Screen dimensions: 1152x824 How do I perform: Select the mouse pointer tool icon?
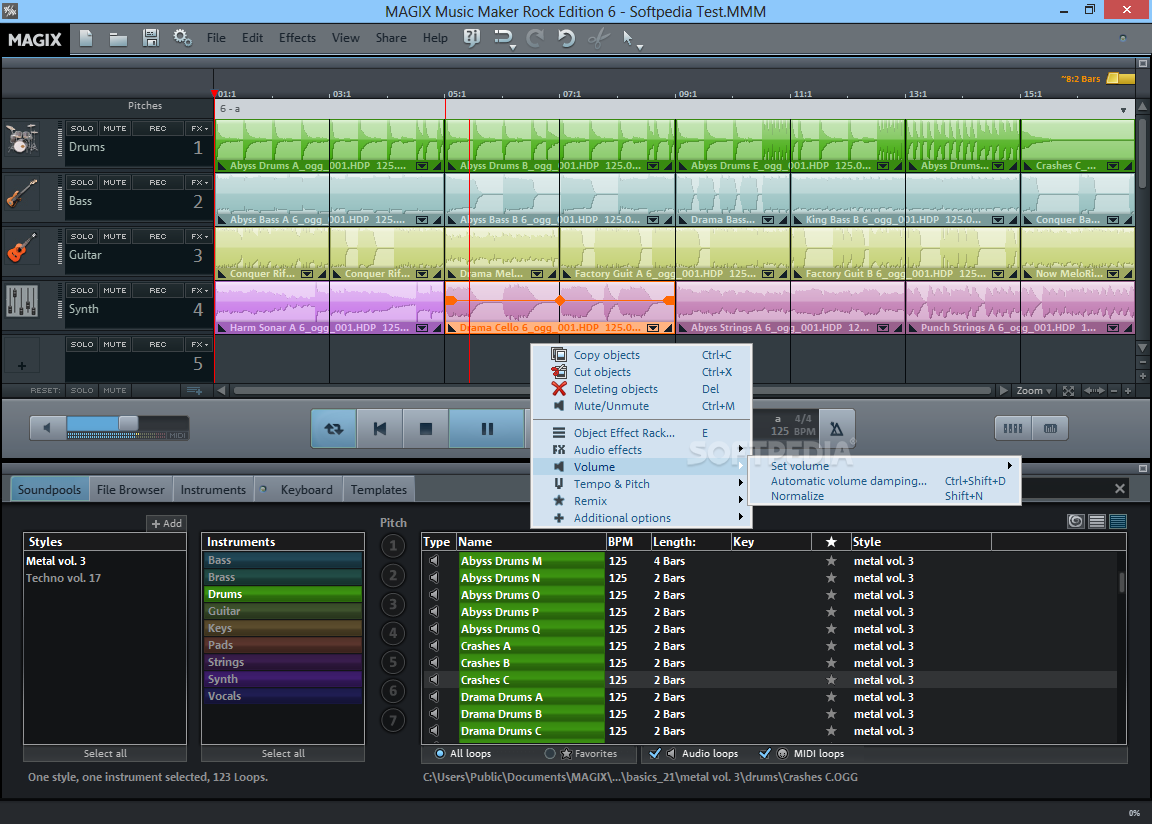coord(628,38)
